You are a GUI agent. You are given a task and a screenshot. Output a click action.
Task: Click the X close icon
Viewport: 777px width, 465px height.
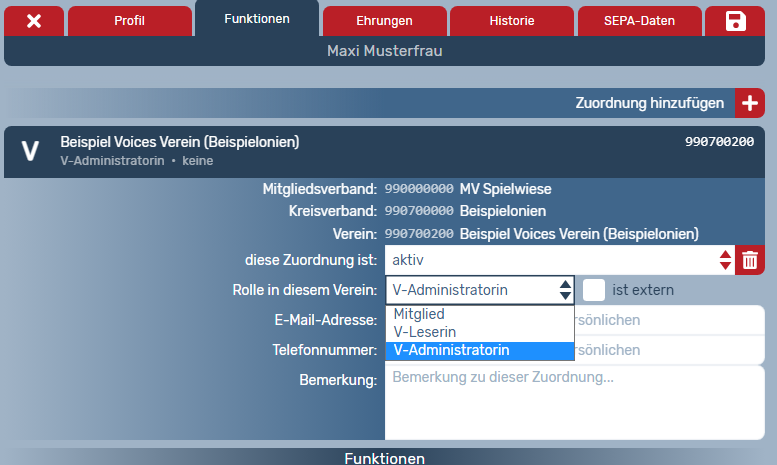(34, 21)
